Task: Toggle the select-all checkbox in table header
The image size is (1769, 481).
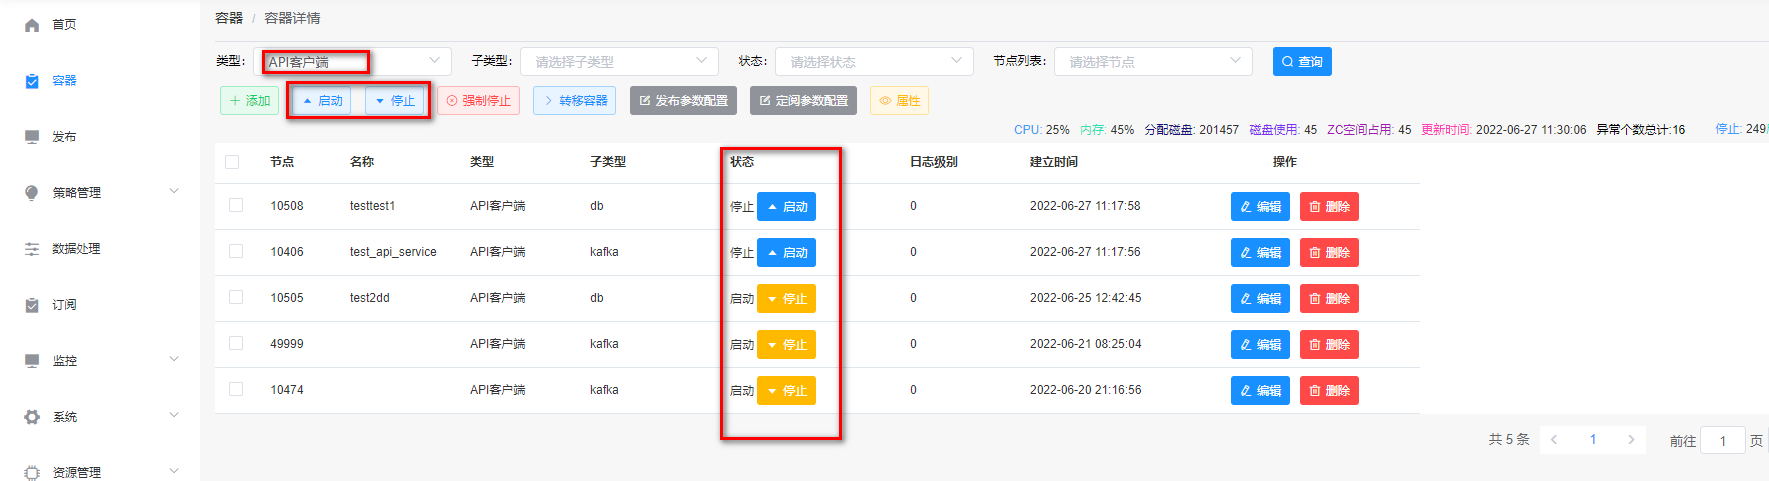Action: 232,162
